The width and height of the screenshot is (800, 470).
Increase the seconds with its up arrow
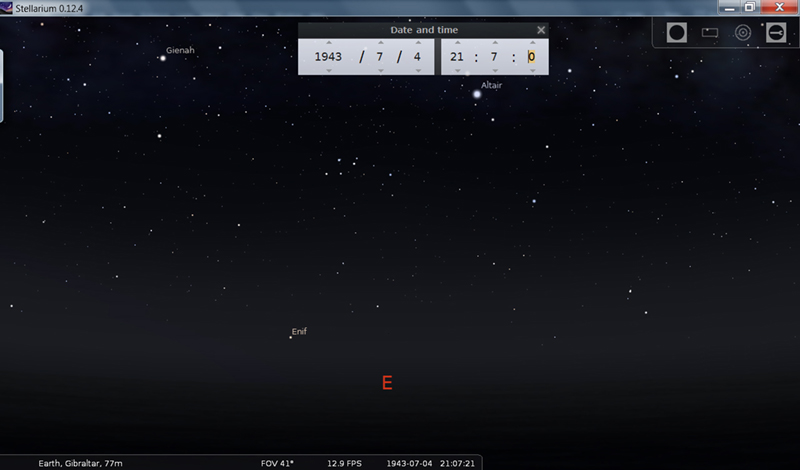click(x=533, y=43)
